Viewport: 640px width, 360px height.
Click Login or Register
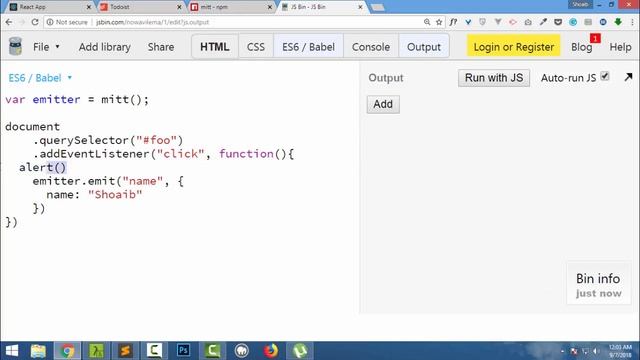click(x=513, y=47)
